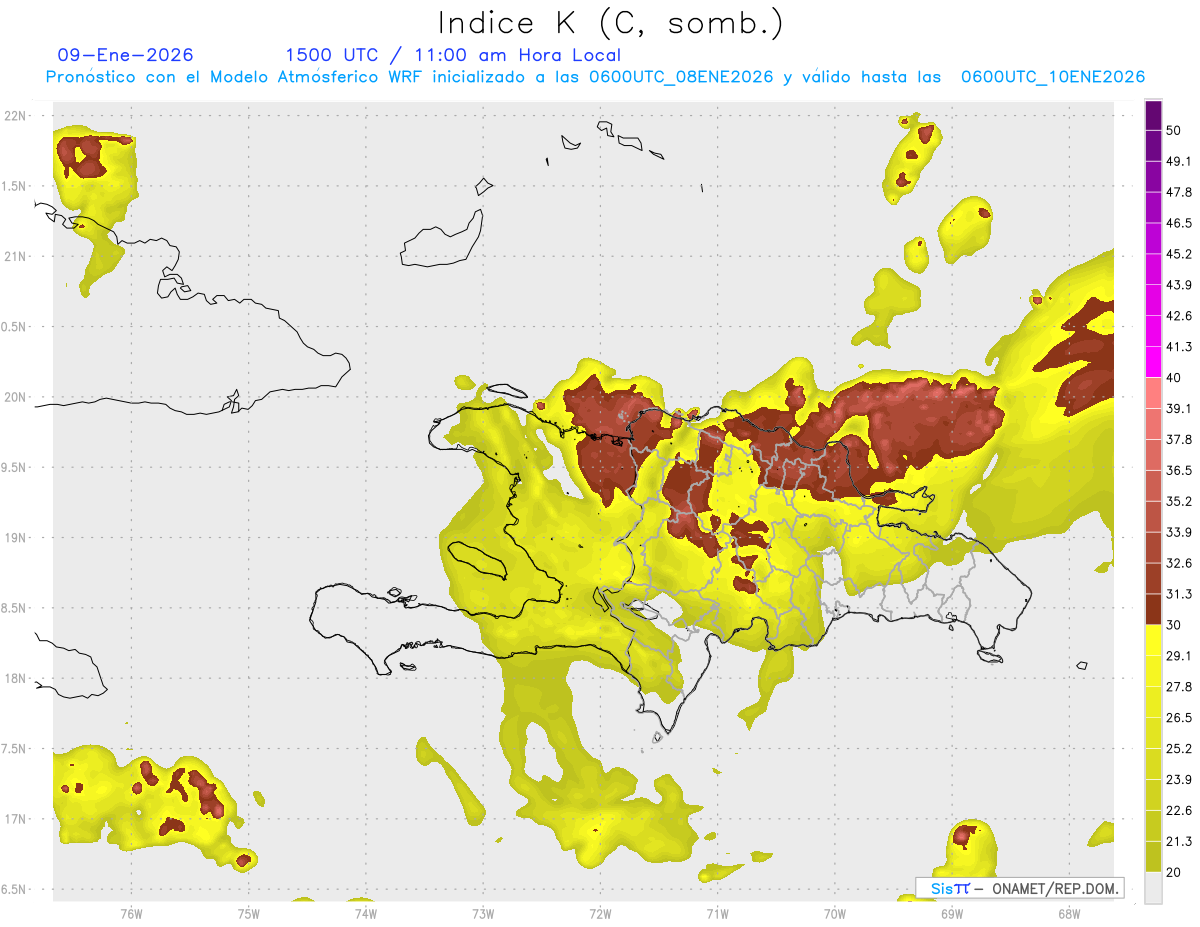Click '1500 UTC / 11:00 am Hora Local'
Viewport: 1200px width, 927px height.
tap(453, 55)
